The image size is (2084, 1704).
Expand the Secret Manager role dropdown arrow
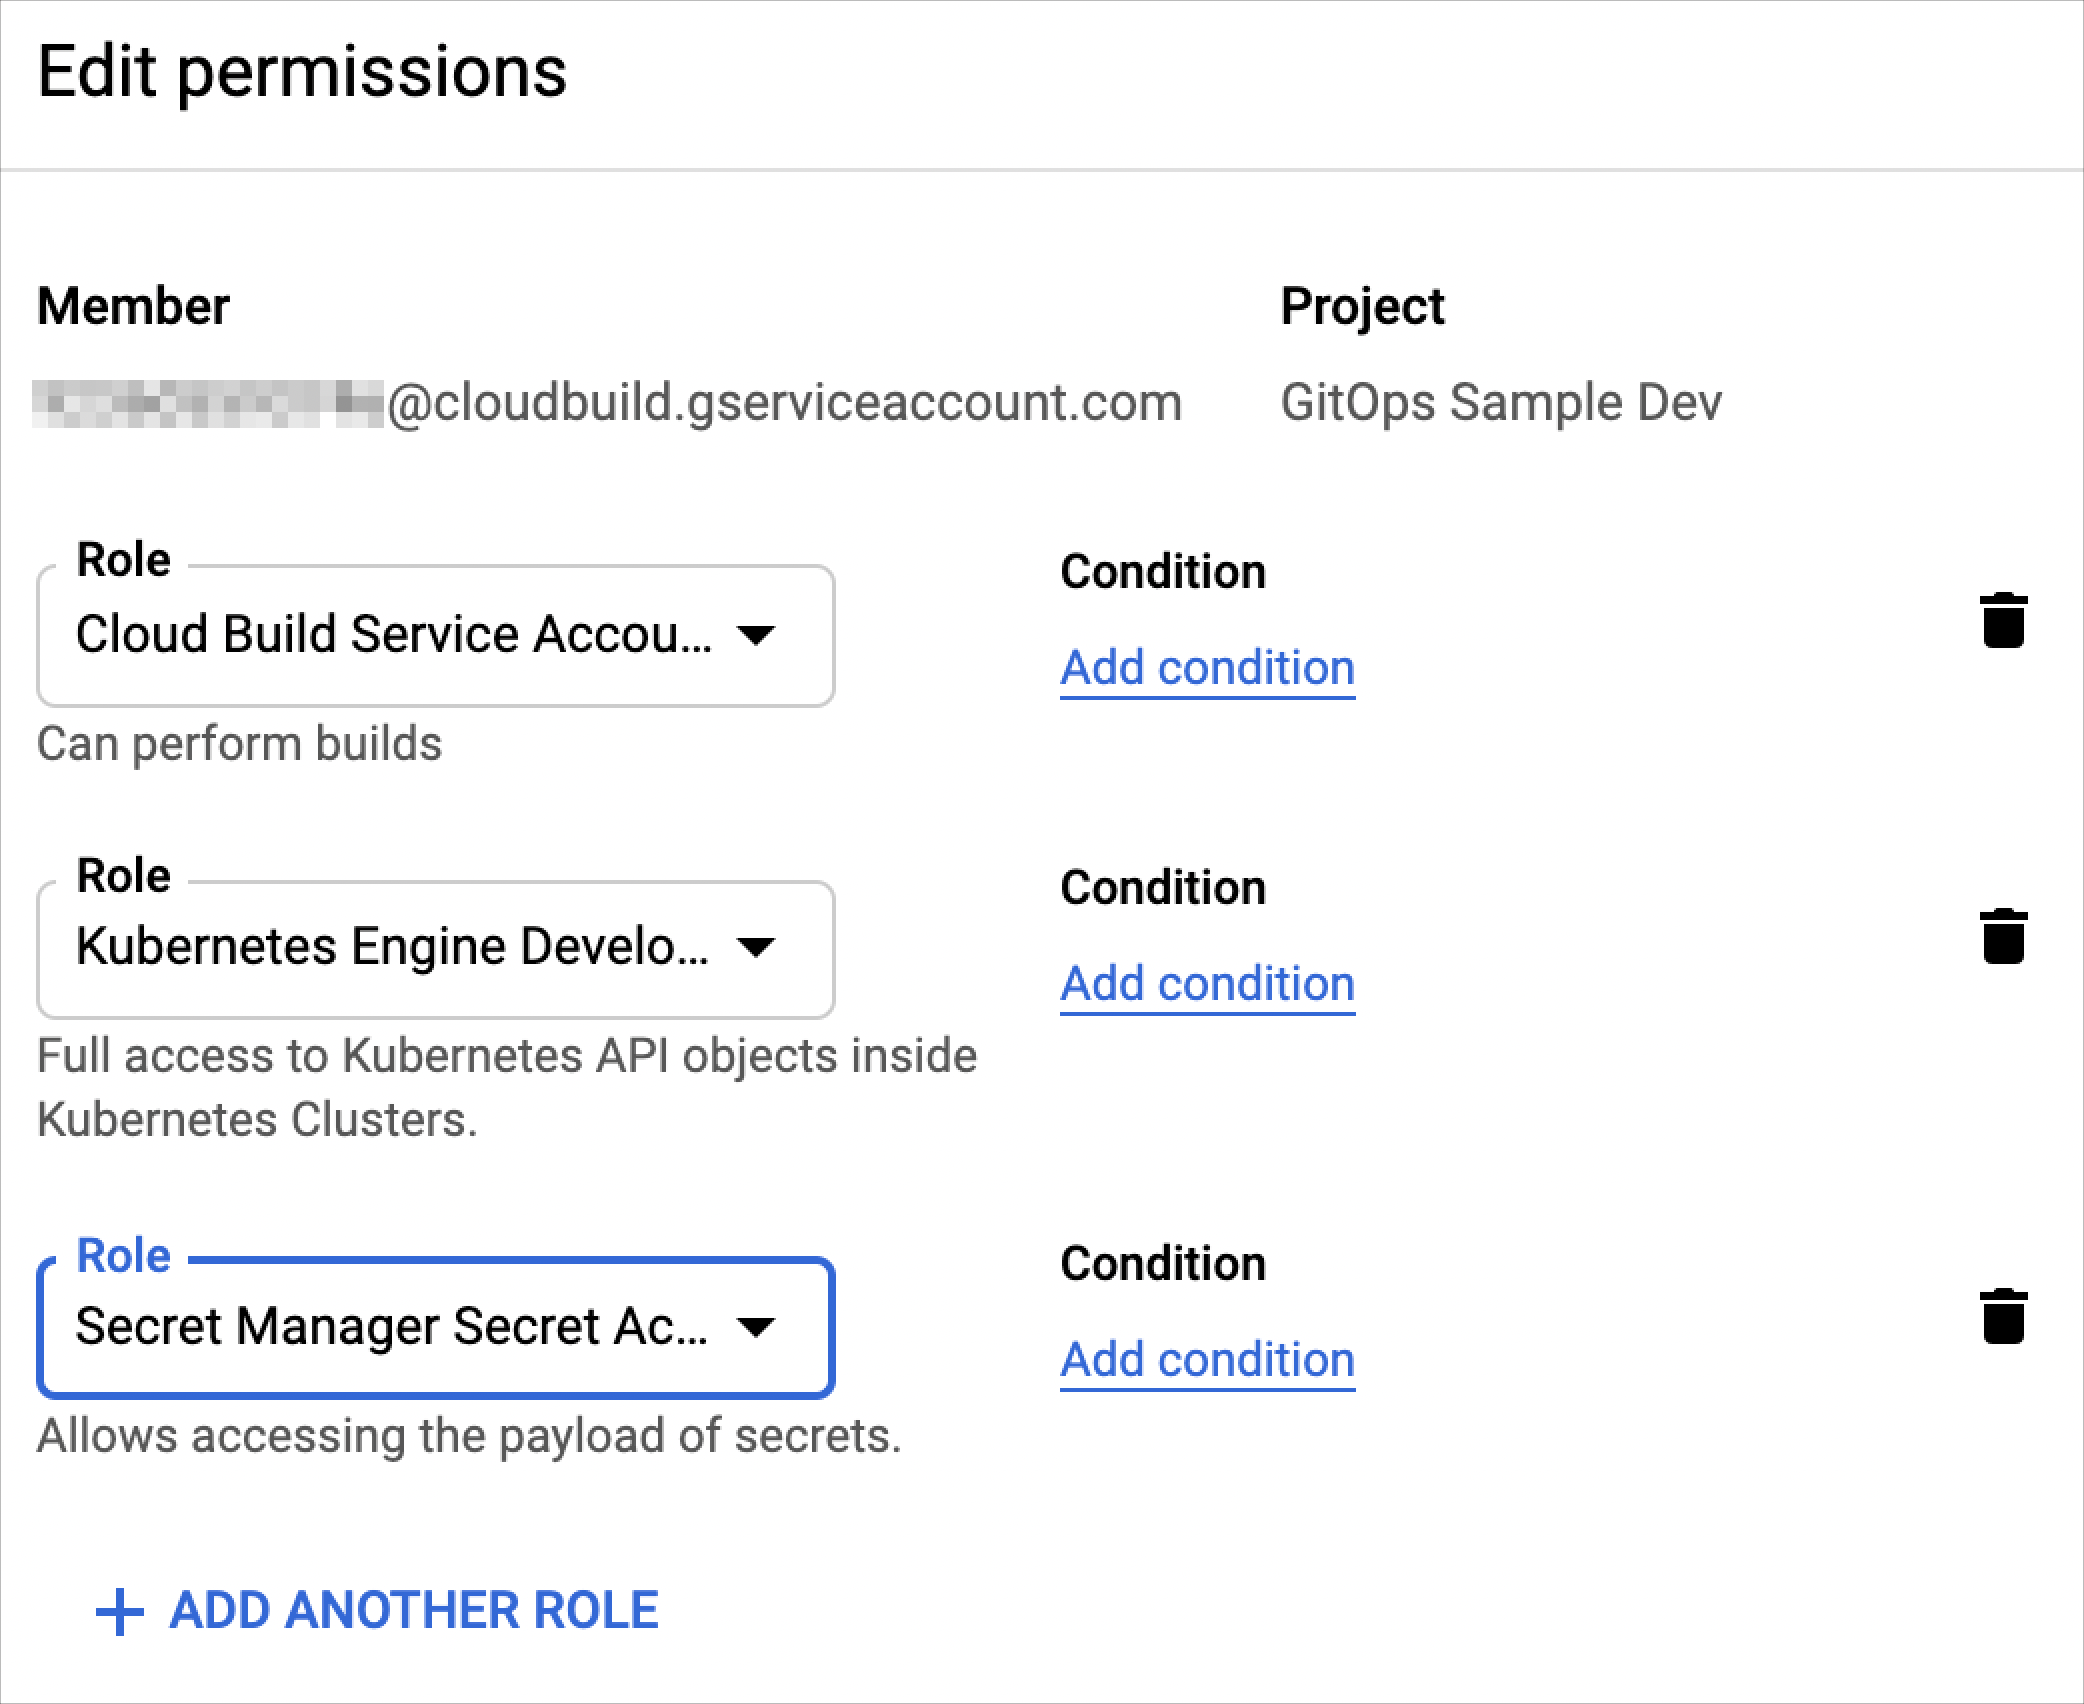[x=755, y=1327]
